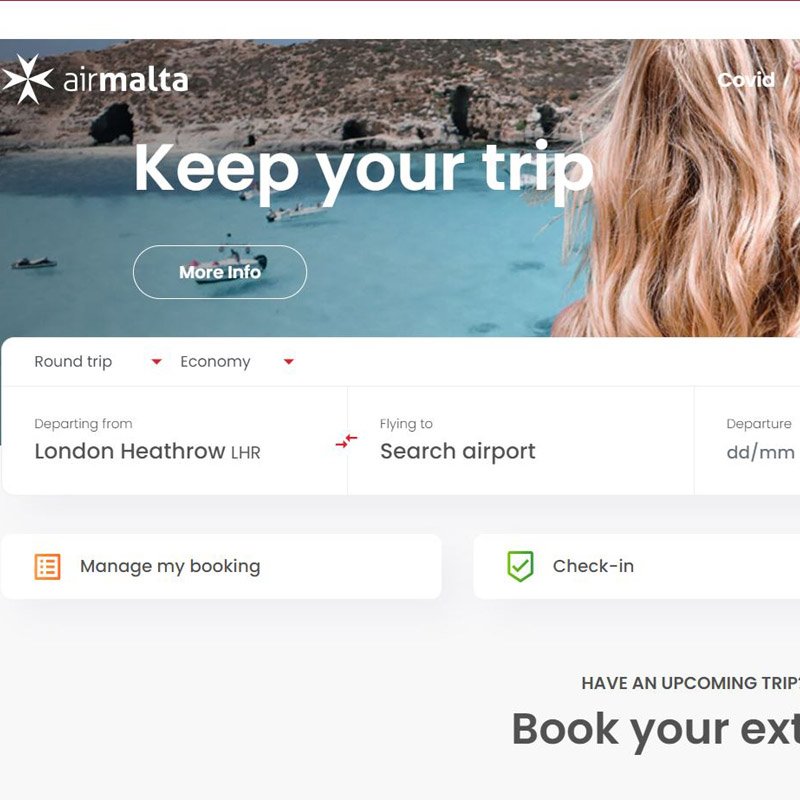
Task: Open the Economy class dropdown arrow
Action: 289,362
